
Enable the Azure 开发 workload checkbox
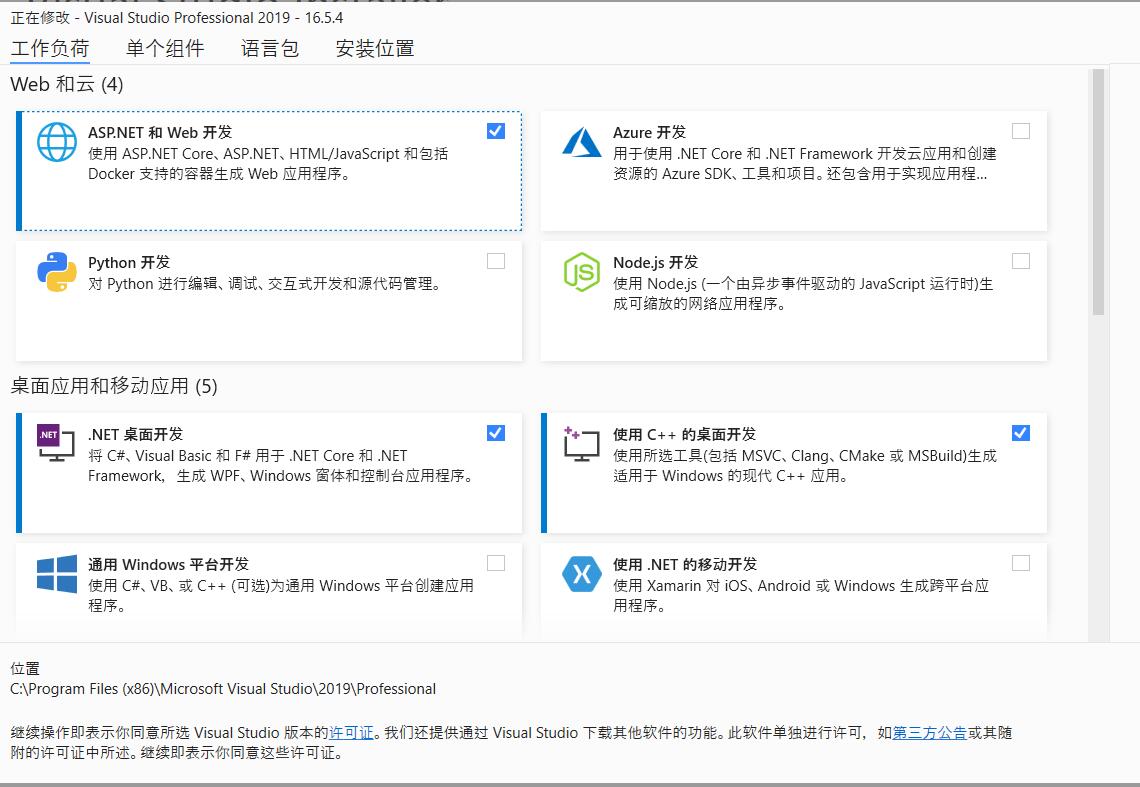click(1021, 130)
